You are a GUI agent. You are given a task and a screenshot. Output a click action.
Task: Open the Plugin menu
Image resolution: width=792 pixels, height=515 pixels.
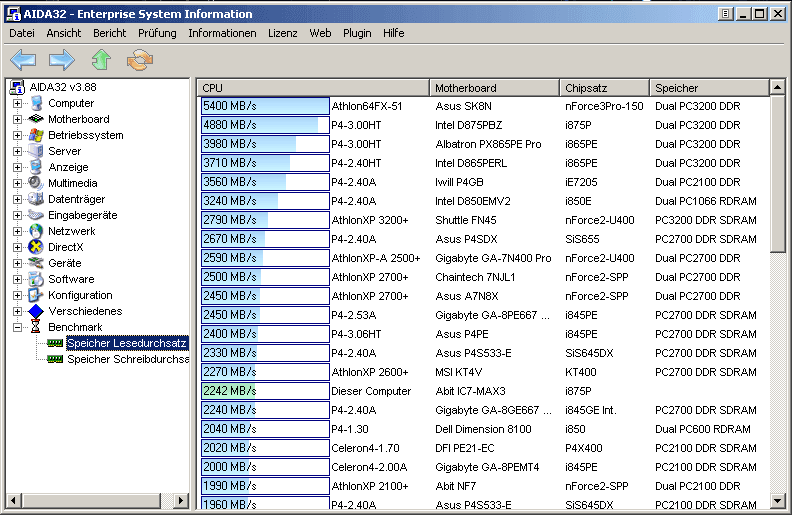pos(357,33)
